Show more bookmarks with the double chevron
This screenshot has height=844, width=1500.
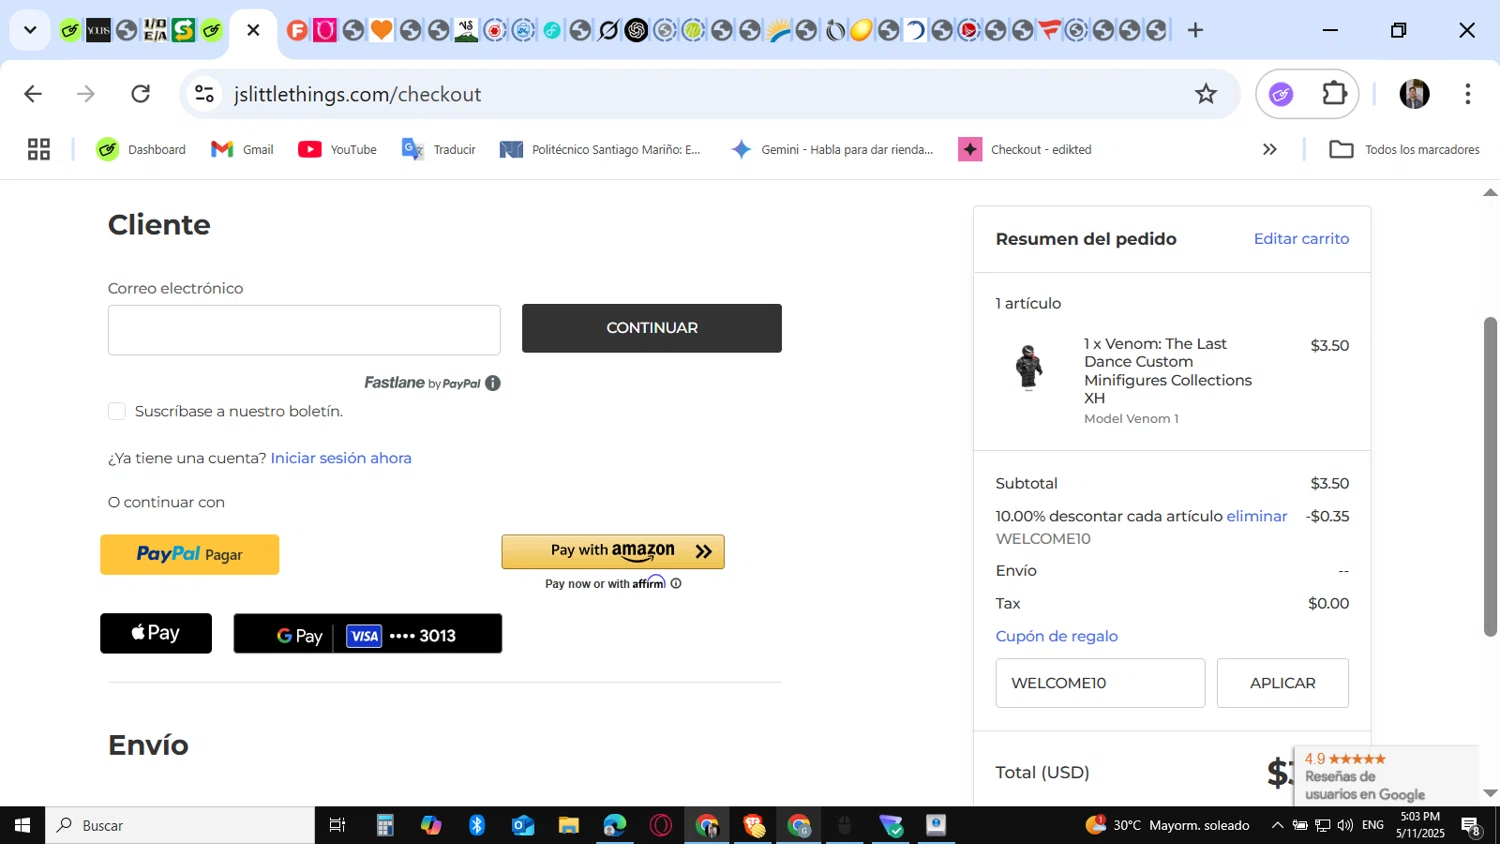[1269, 149]
